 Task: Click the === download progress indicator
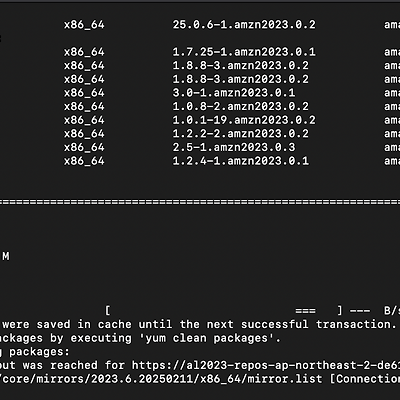point(305,311)
